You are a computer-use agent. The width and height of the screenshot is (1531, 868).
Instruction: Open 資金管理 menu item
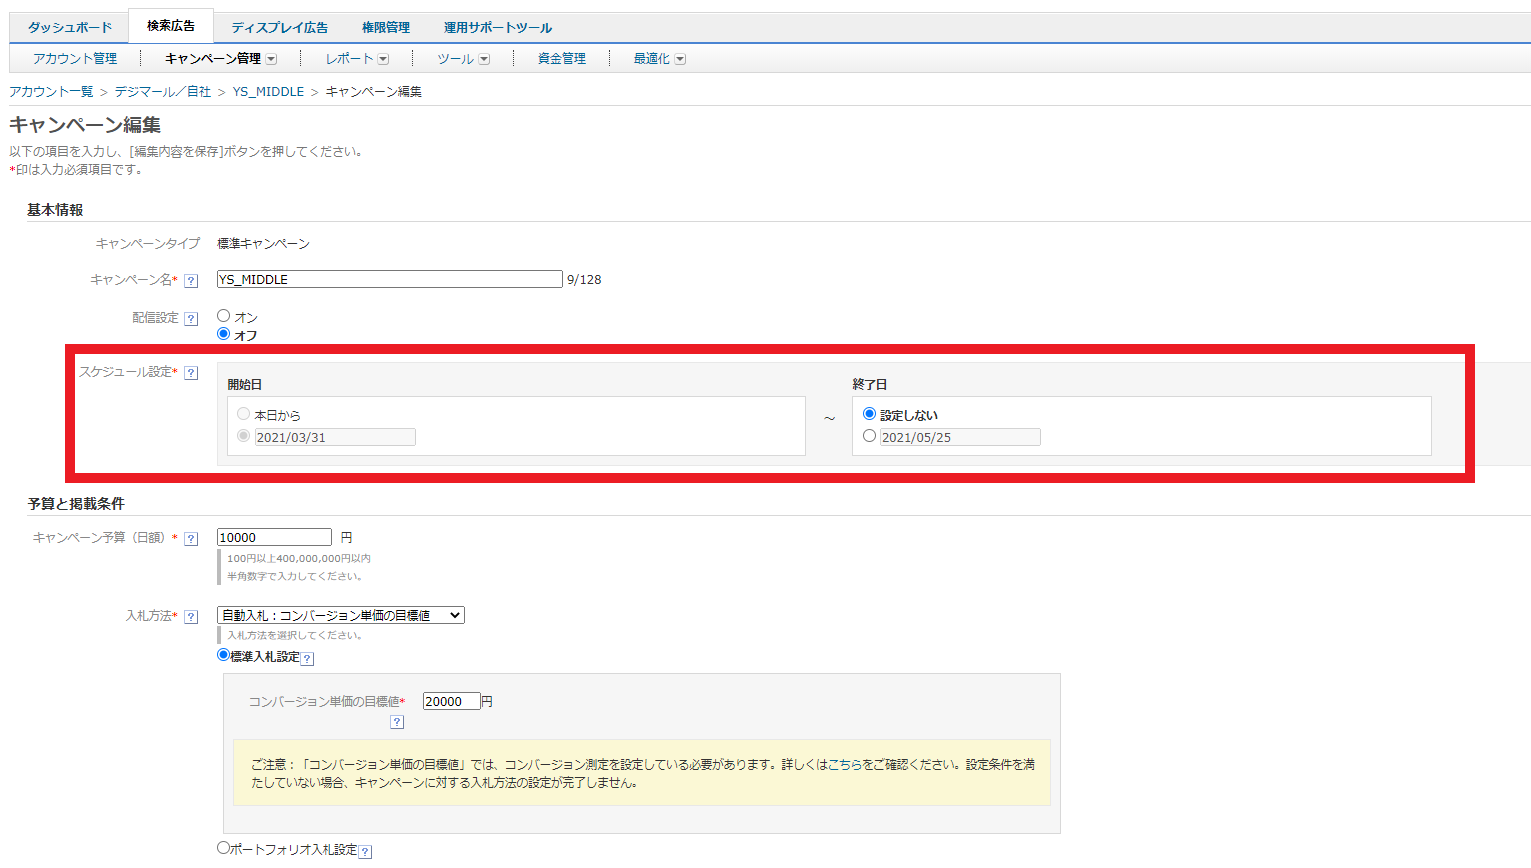(x=562, y=59)
